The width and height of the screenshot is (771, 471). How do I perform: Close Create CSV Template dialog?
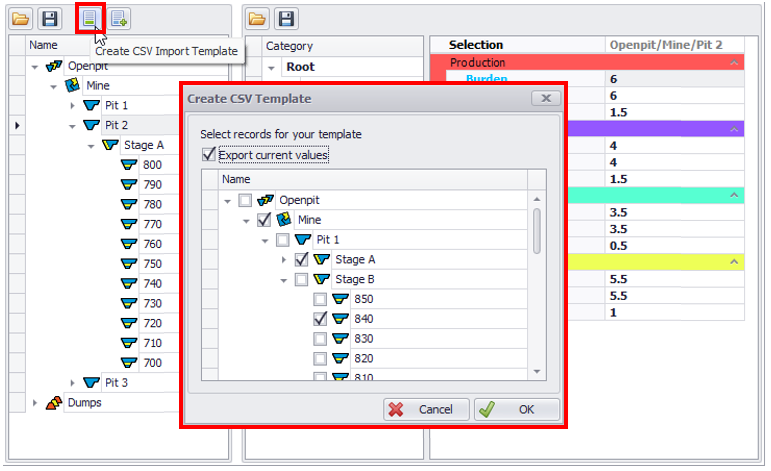click(x=546, y=98)
